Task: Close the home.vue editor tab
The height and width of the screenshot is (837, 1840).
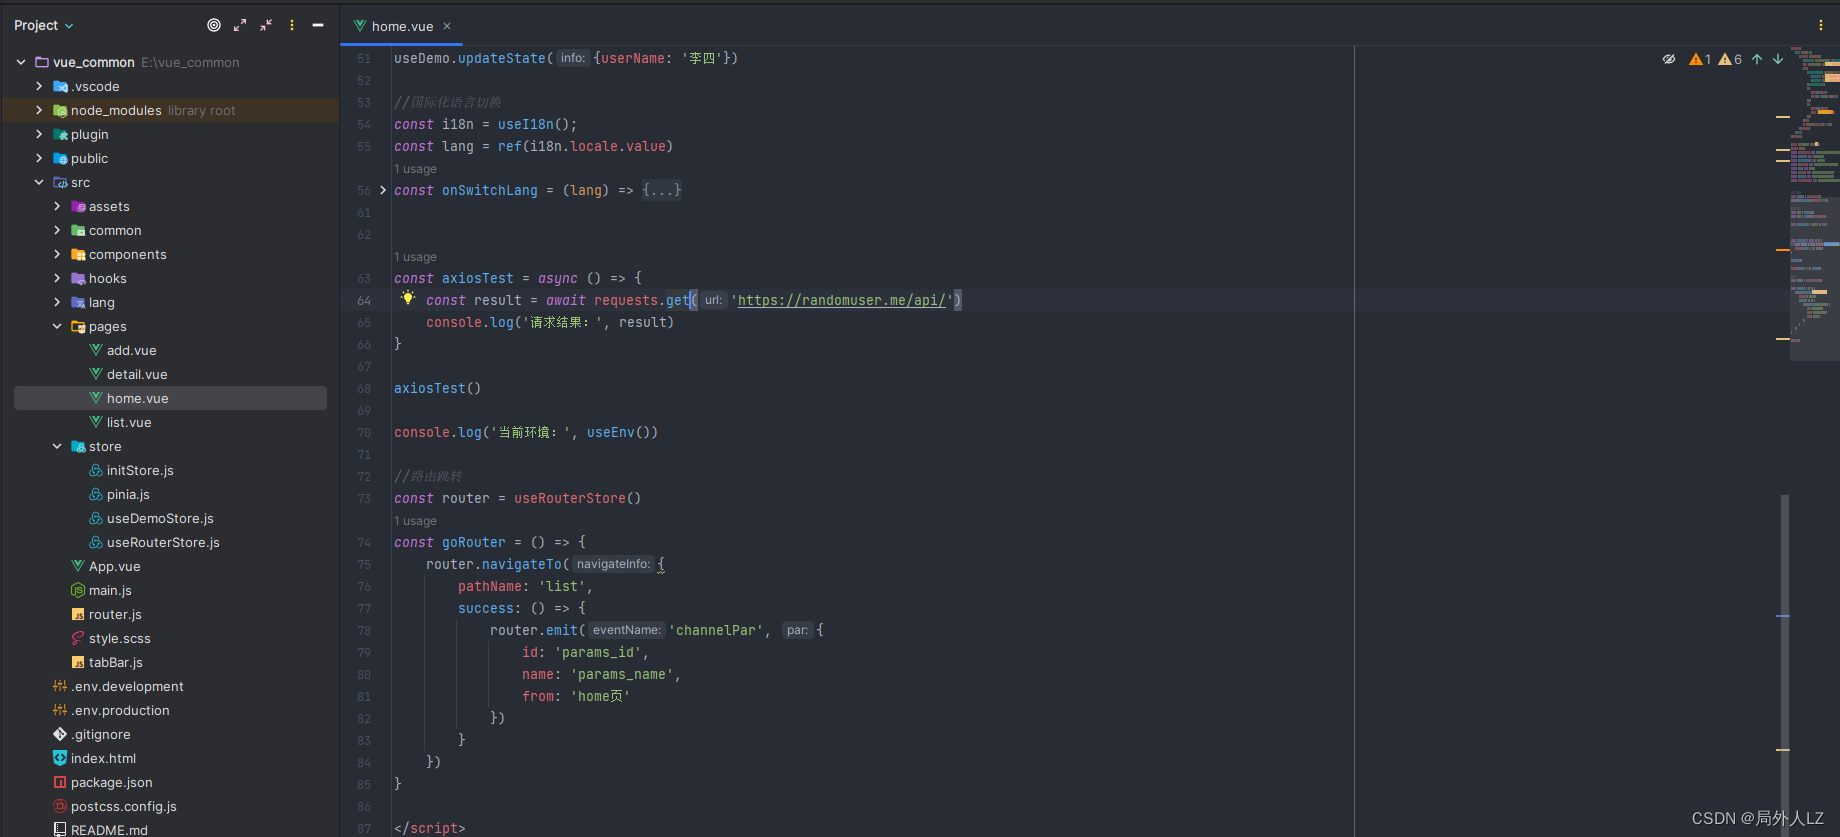Action: pos(447,26)
